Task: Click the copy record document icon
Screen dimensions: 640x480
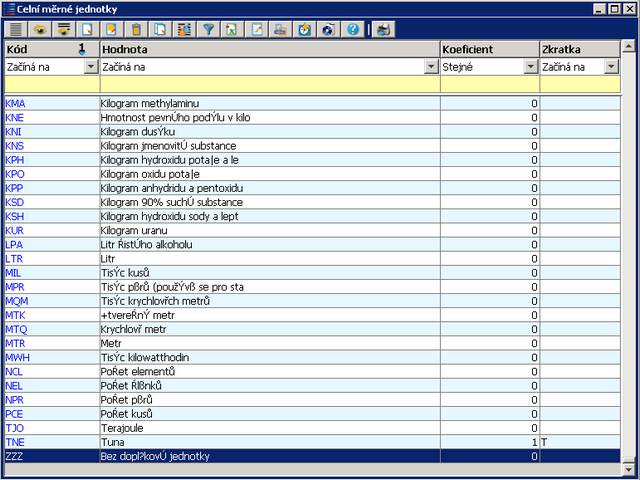Action: pyautogui.click(x=161, y=29)
